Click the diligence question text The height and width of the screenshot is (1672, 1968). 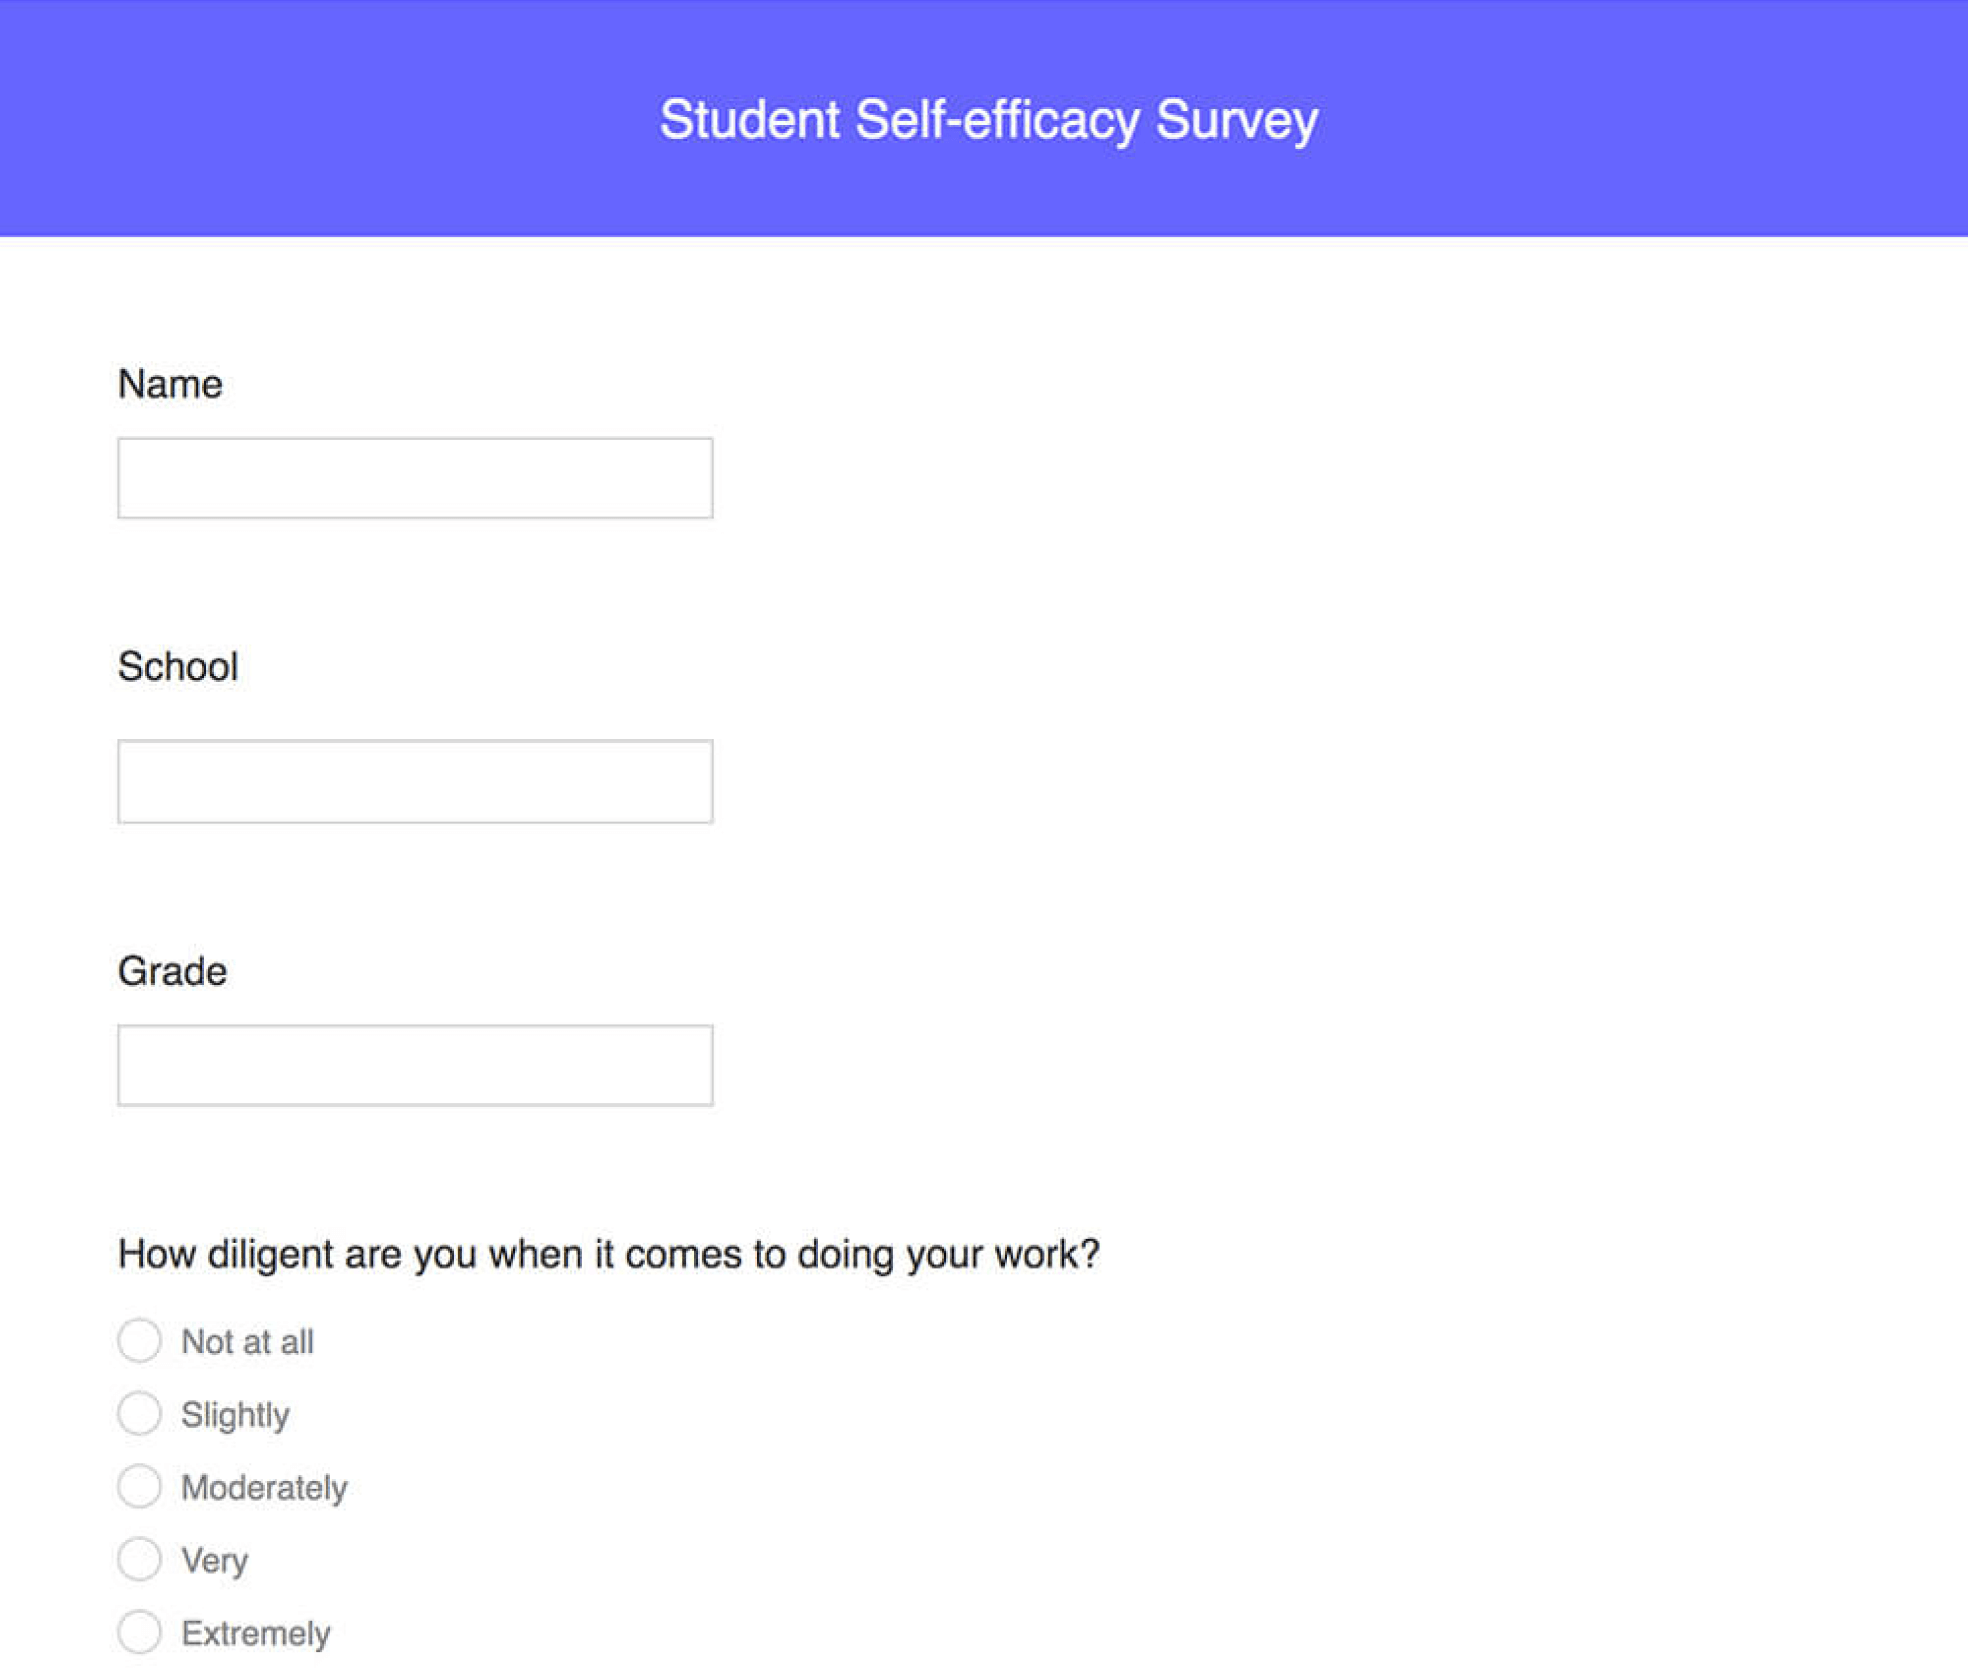click(608, 1252)
